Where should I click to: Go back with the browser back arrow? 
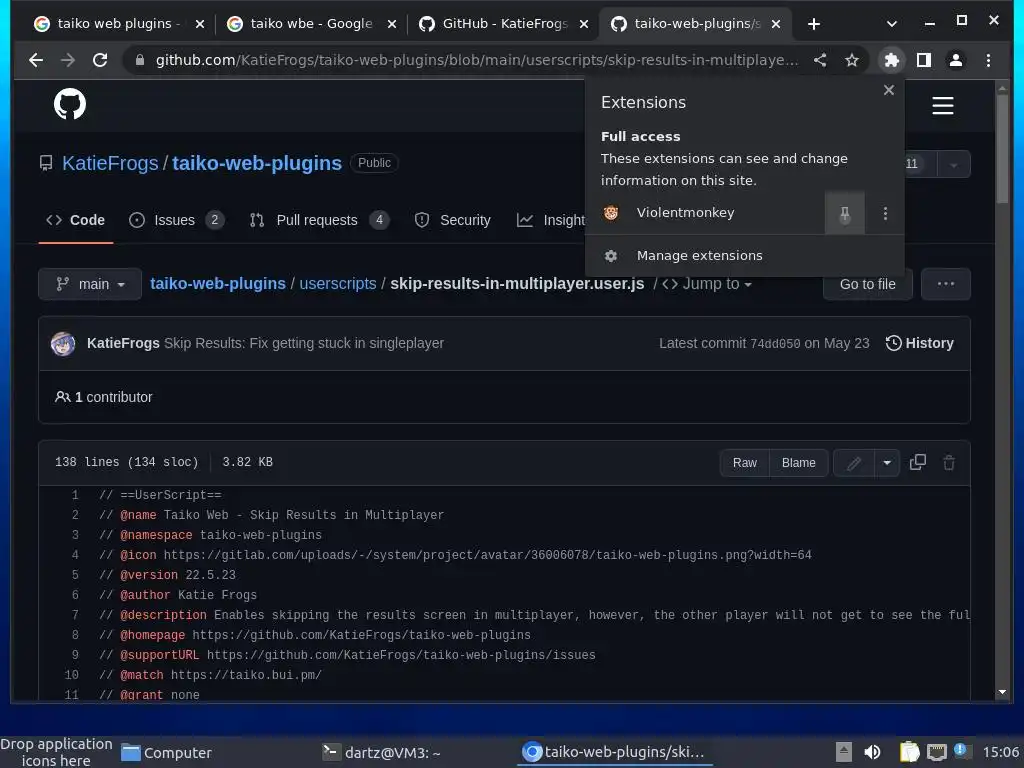[36, 60]
